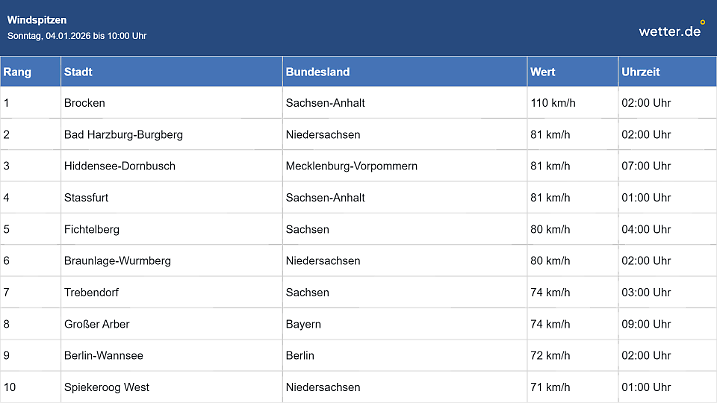Select the Brocken city cell

[85, 103]
